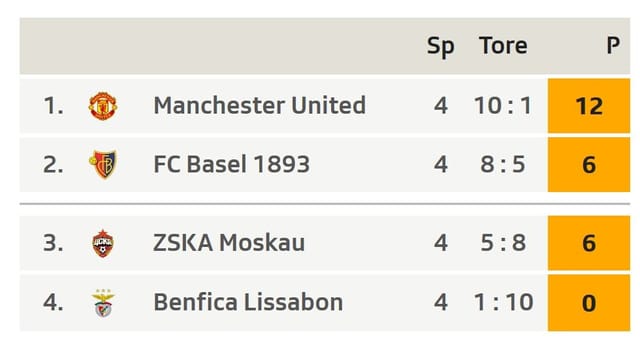Click the 10 : 1 goals value

coord(503,106)
